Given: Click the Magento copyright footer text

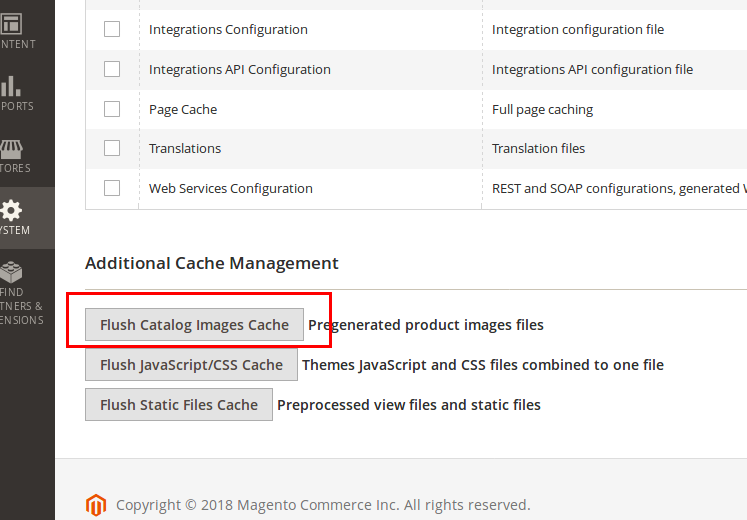Looking at the screenshot, I should tap(323, 505).
